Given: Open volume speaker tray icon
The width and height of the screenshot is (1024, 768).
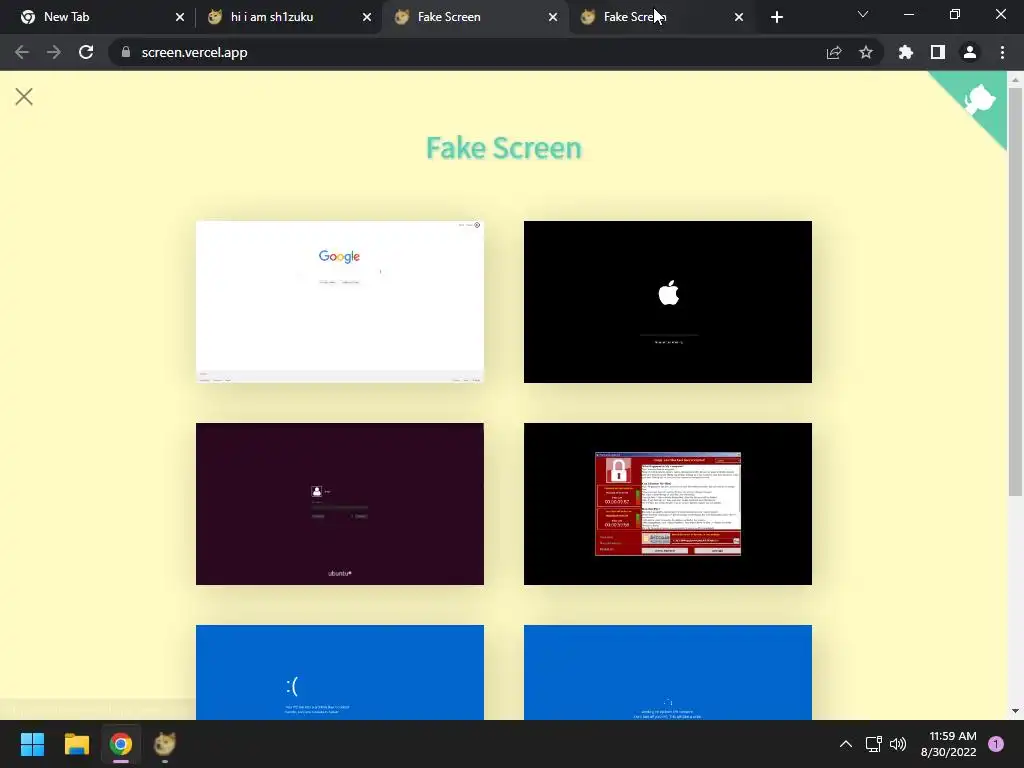Looking at the screenshot, I should 899,744.
